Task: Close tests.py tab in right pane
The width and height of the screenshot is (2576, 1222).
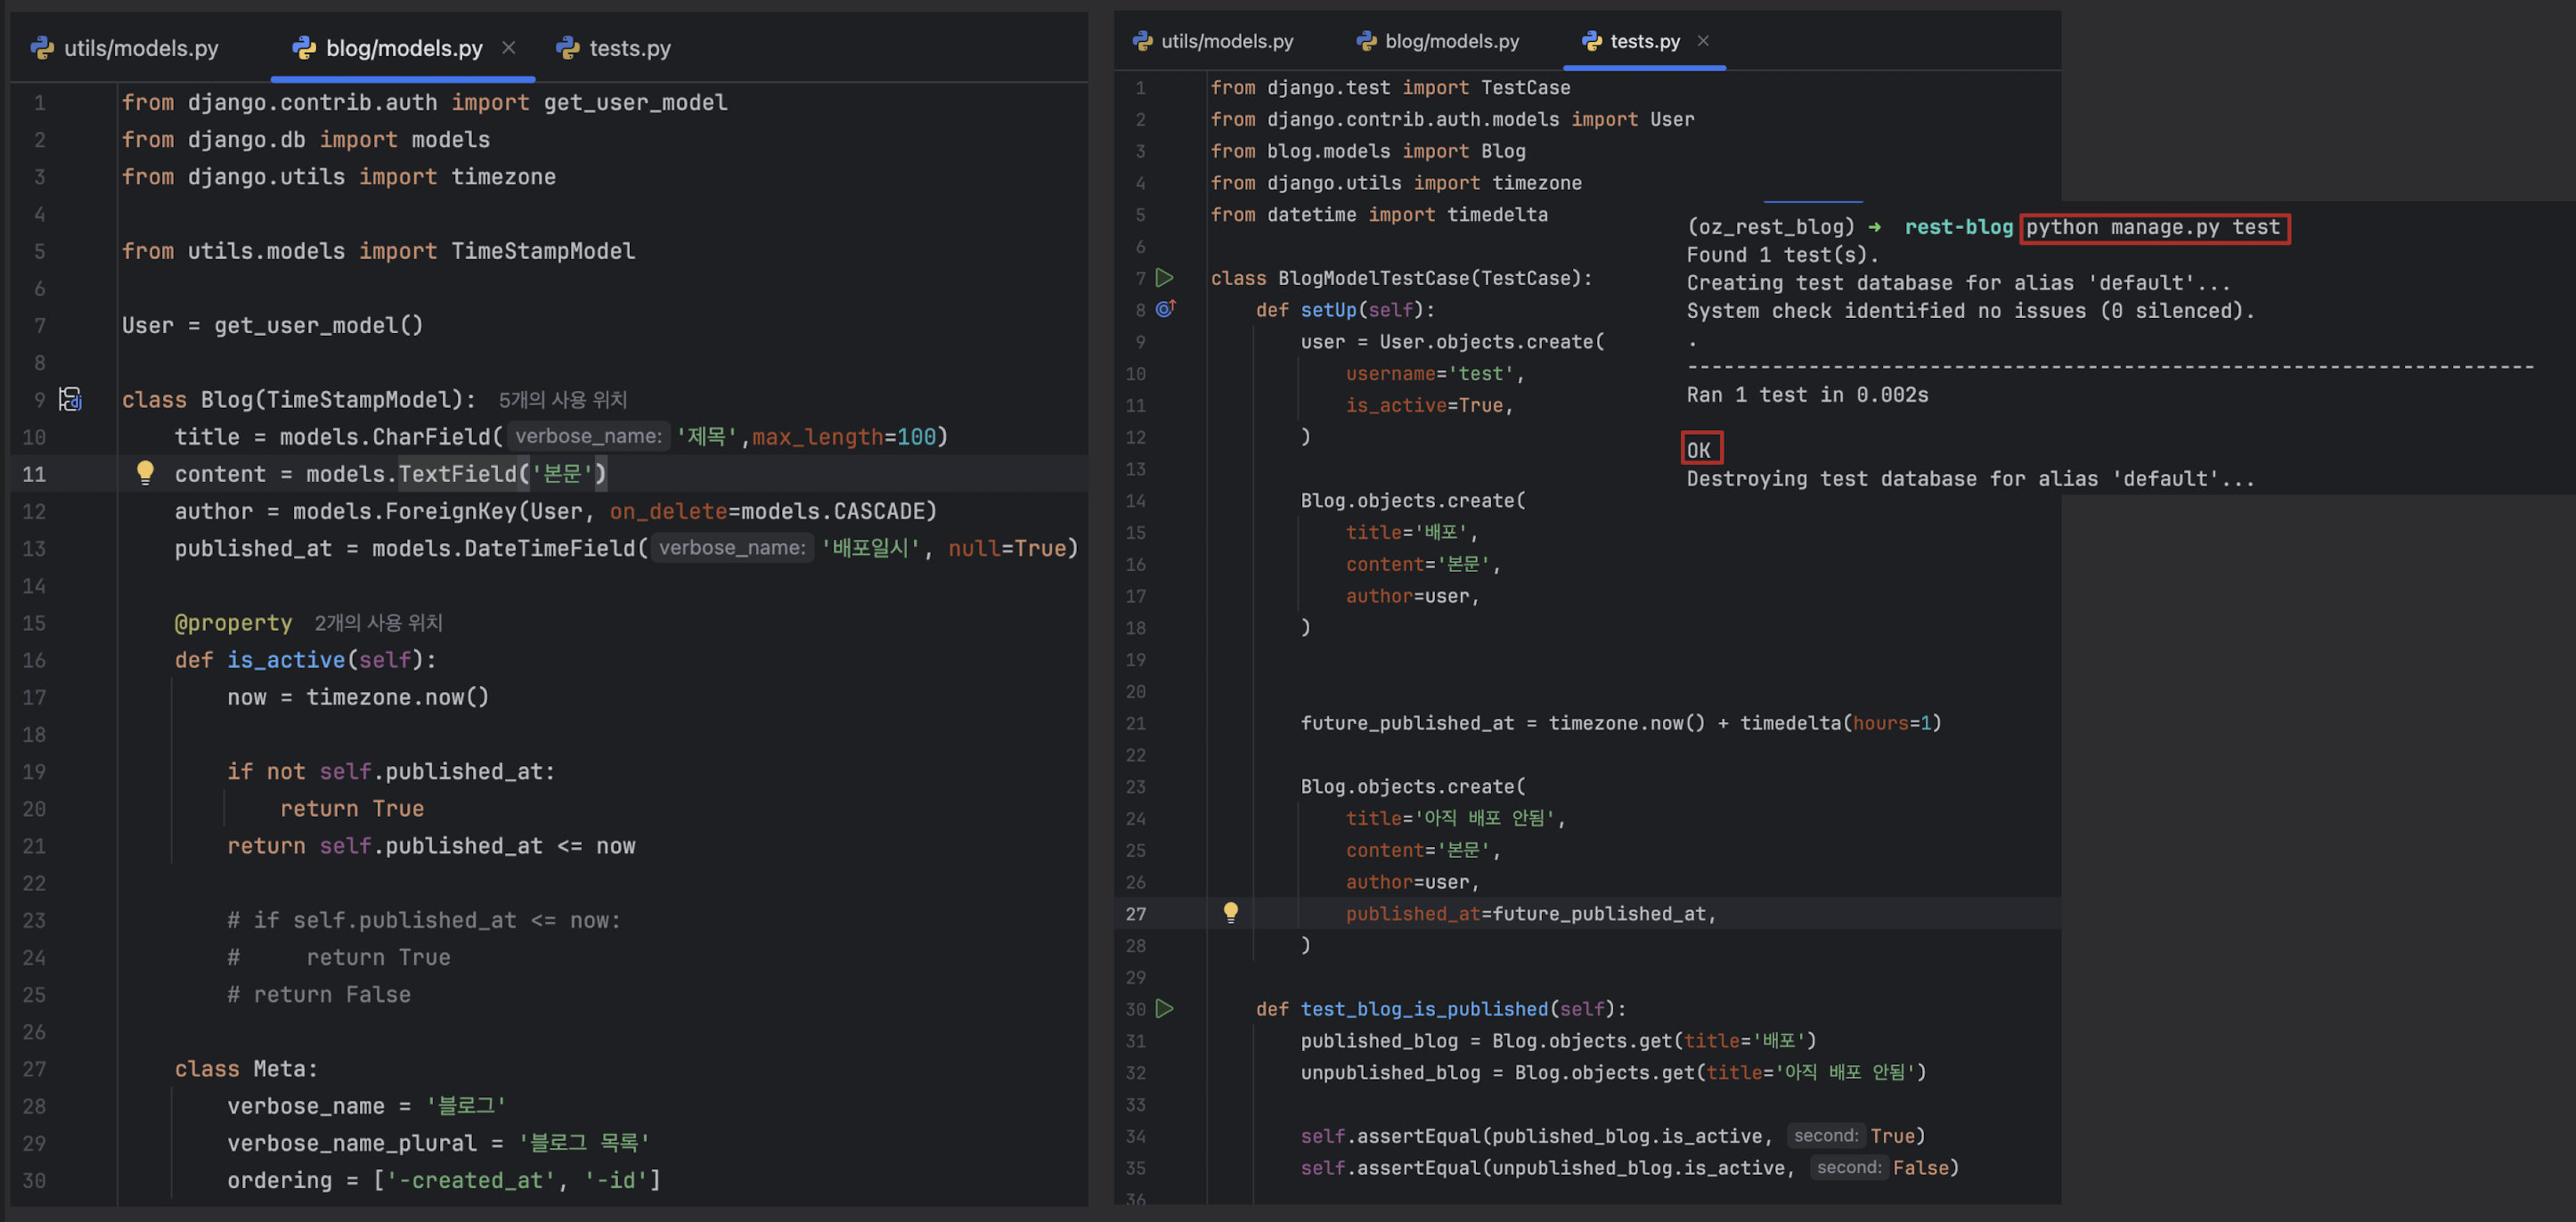Action: (1703, 40)
